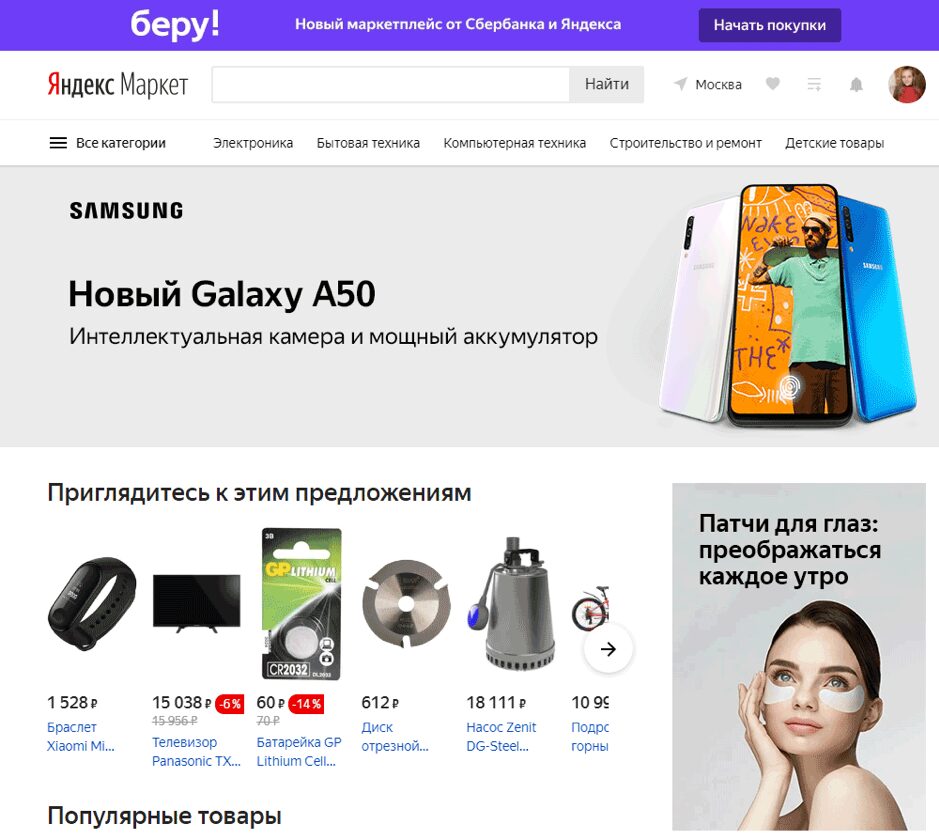This screenshot has width=939, height=839.
Task: Click the Яндекс Маркет logo
Action: pyautogui.click(x=118, y=84)
